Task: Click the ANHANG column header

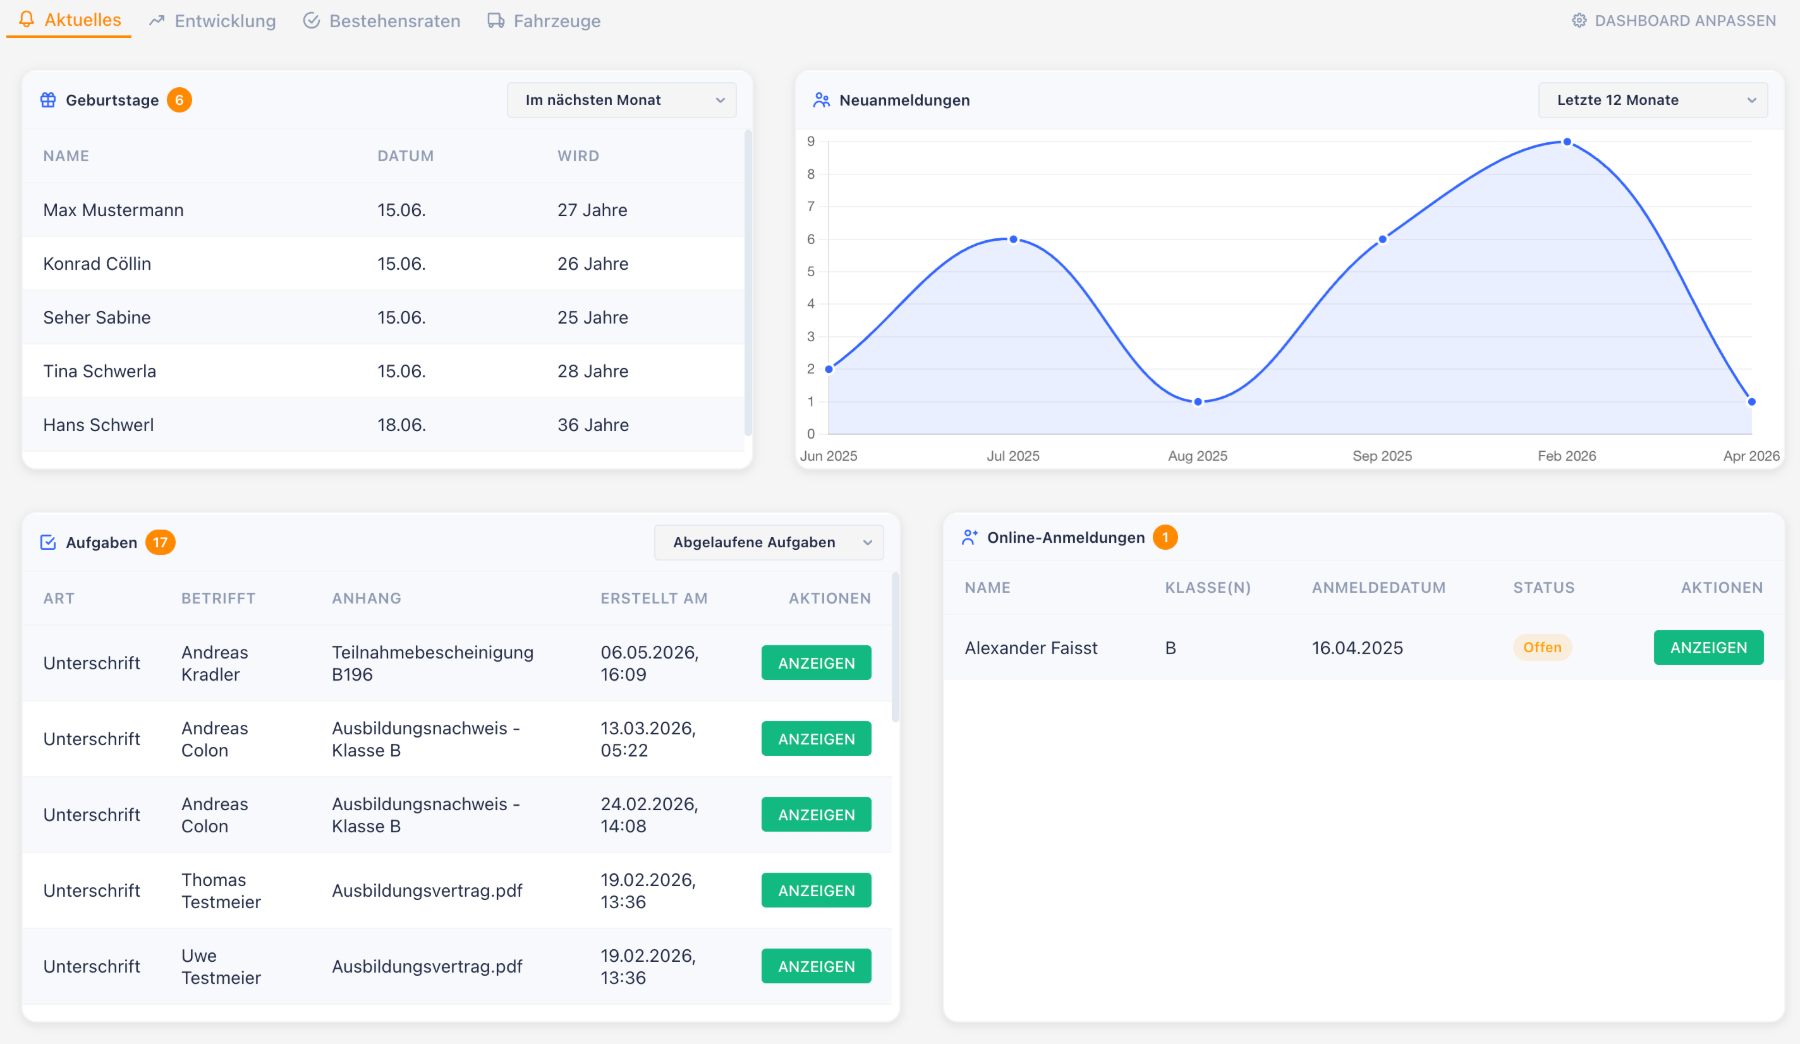Action: [367, 599]
